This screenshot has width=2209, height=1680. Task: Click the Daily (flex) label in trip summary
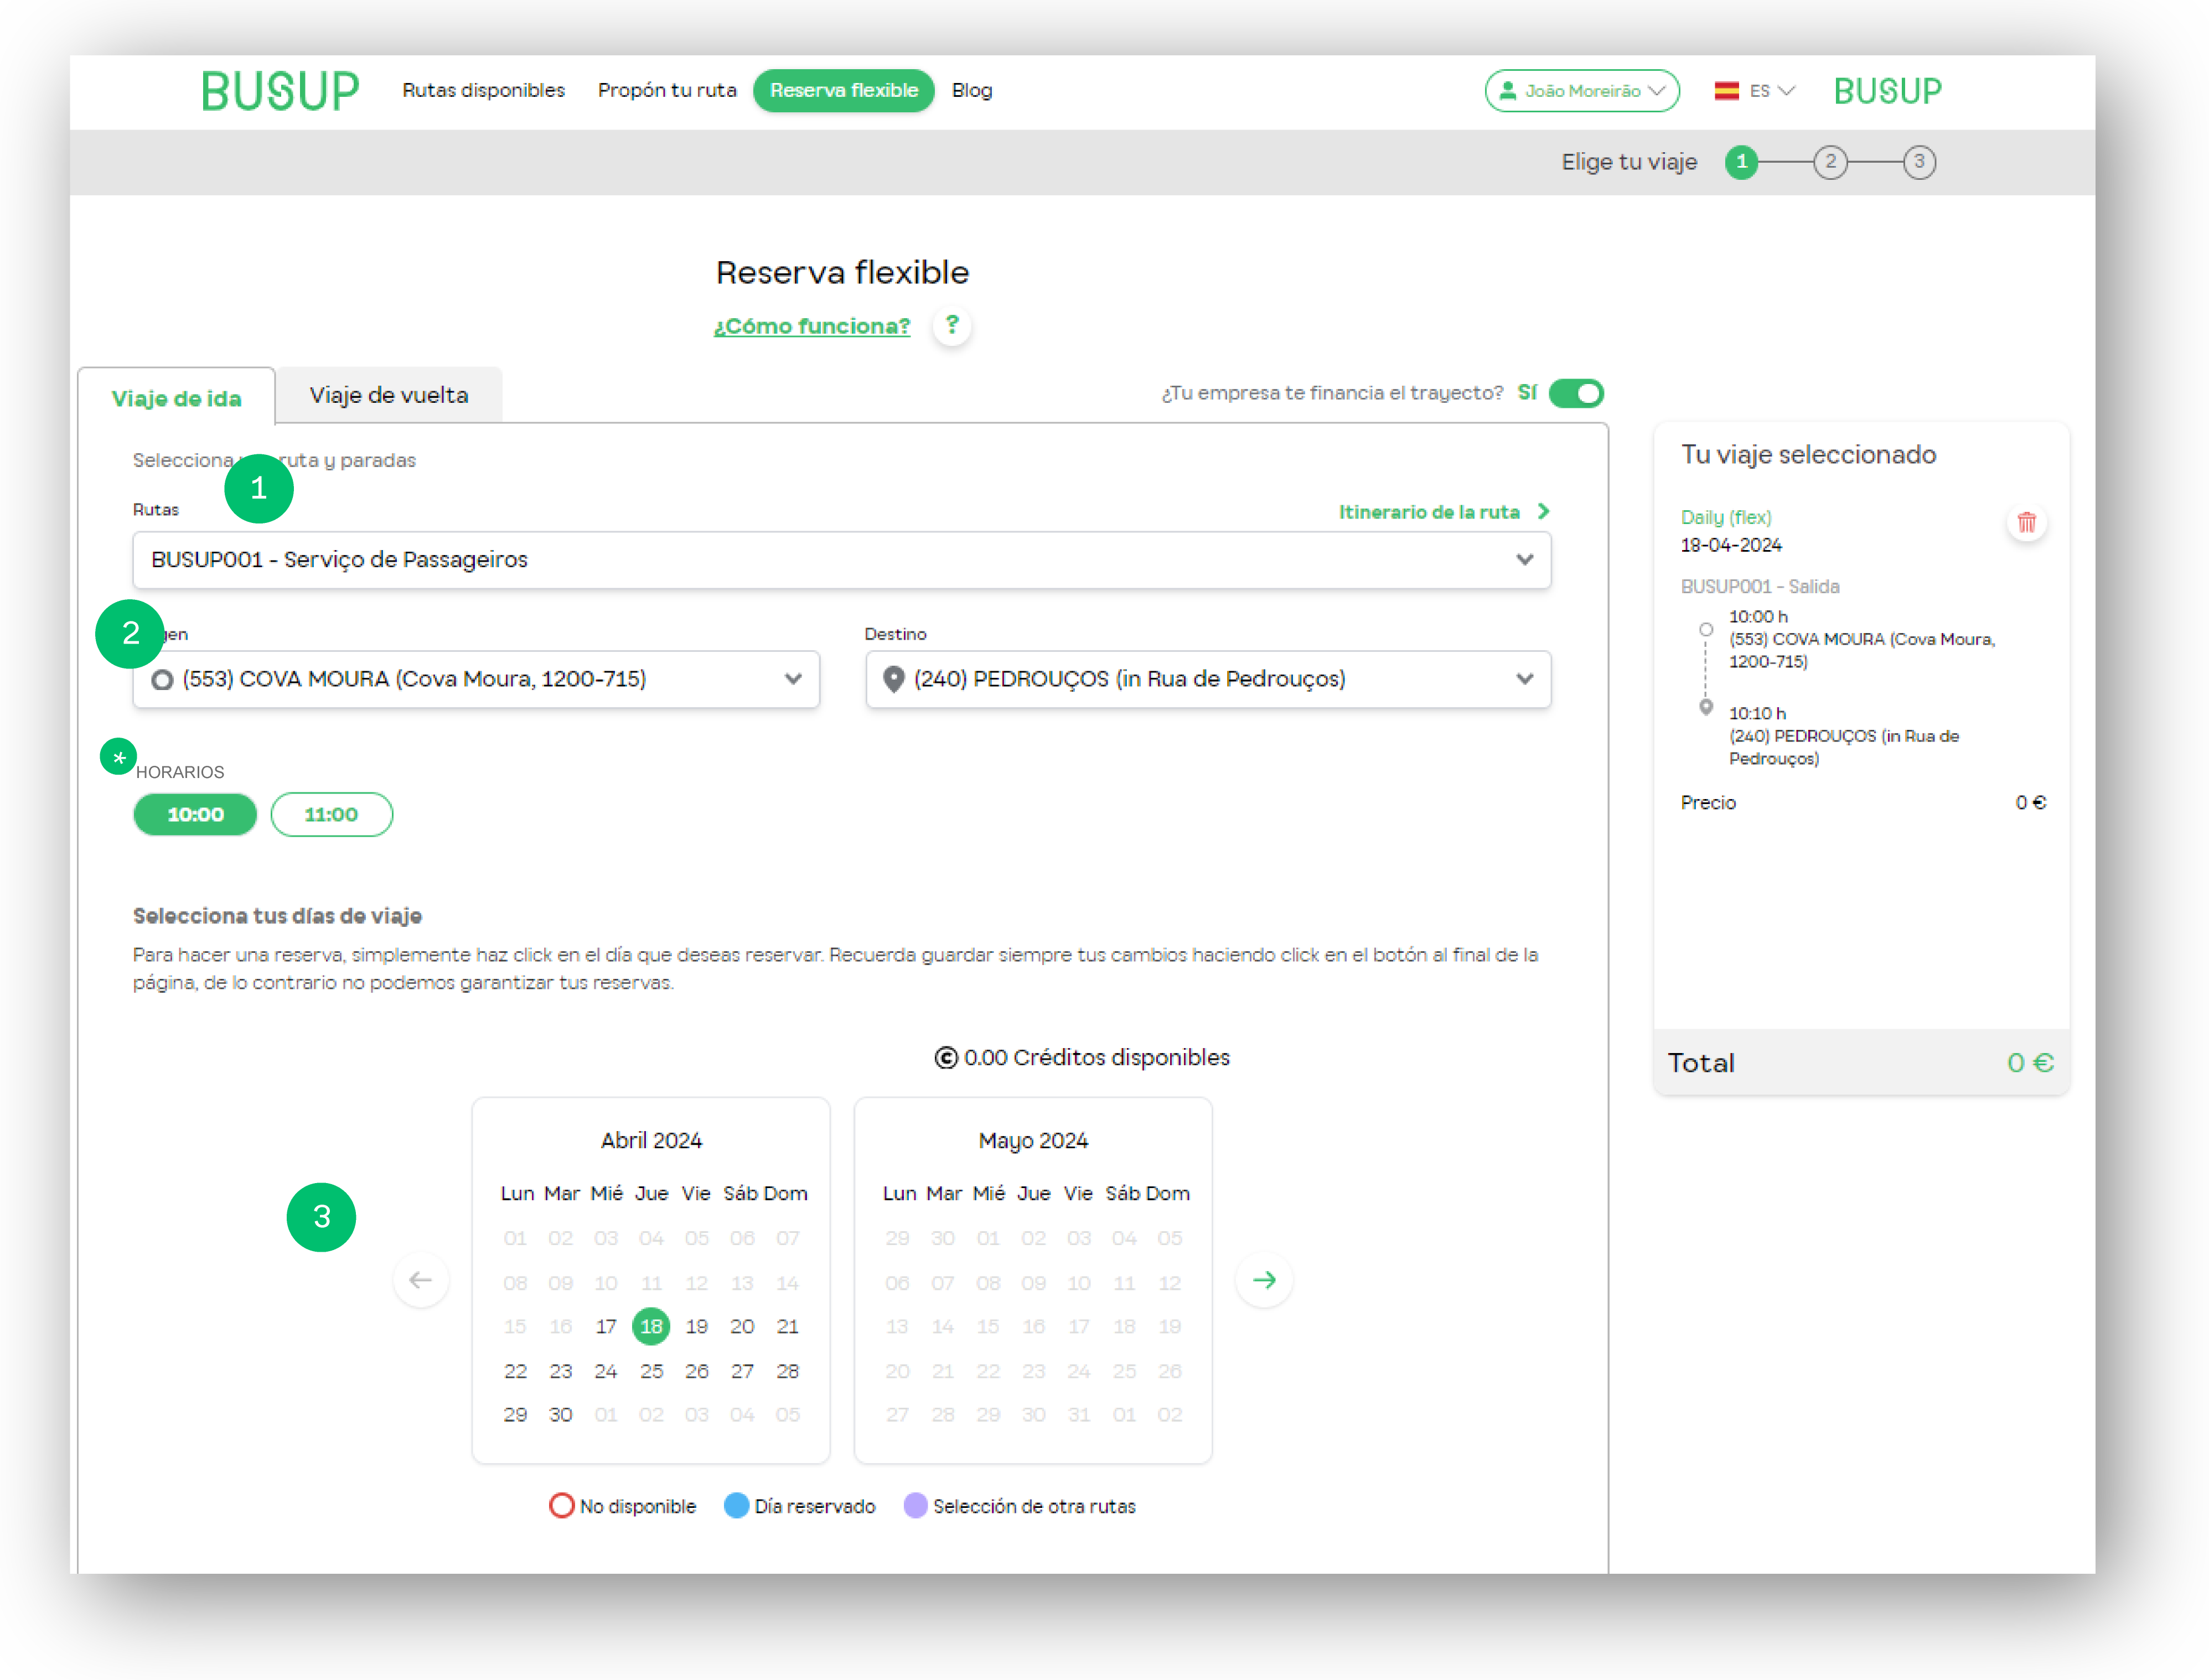point(1725,517)
